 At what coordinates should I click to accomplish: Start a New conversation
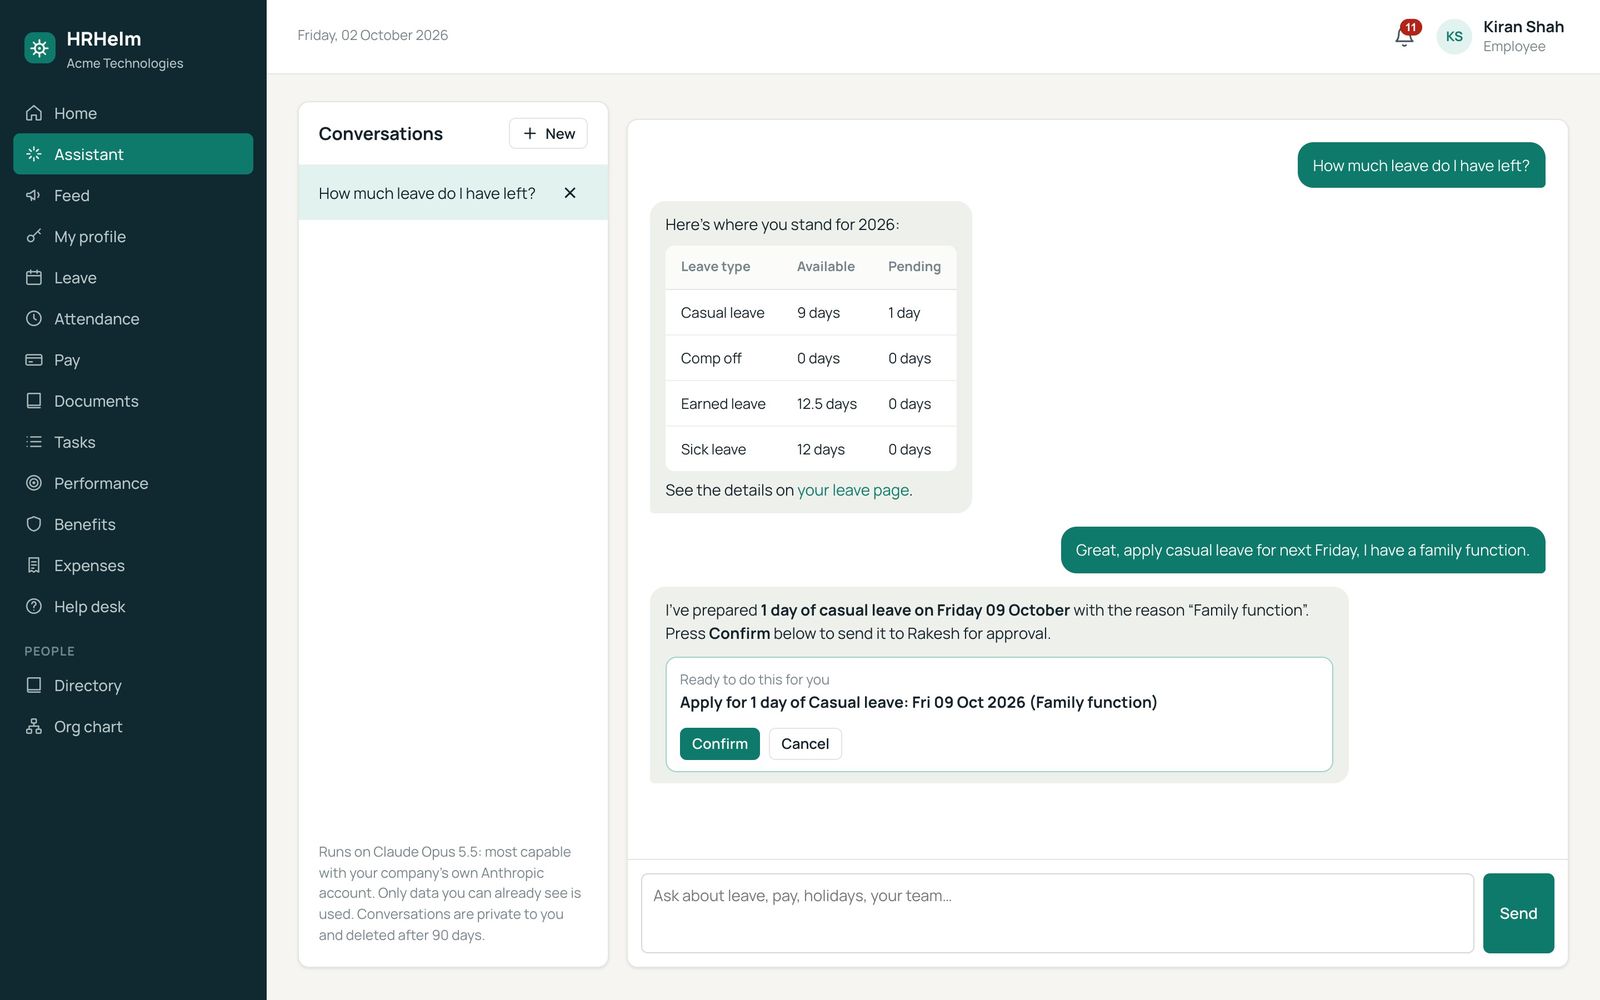(x=548, y=133)
